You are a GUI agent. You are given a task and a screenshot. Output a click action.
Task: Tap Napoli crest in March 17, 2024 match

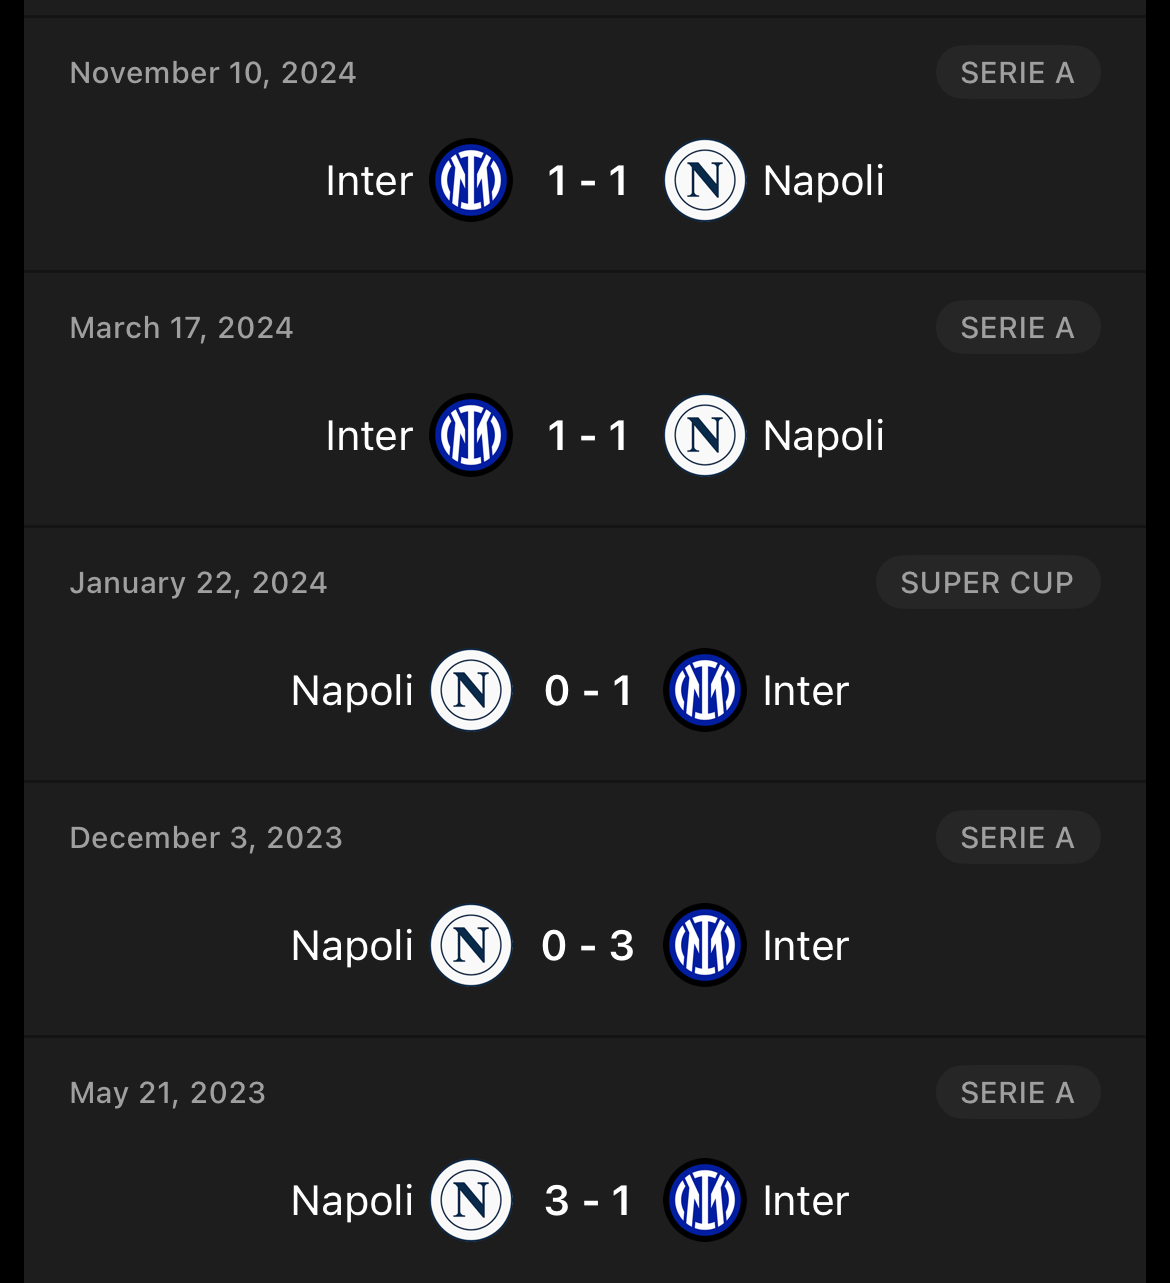705,436
